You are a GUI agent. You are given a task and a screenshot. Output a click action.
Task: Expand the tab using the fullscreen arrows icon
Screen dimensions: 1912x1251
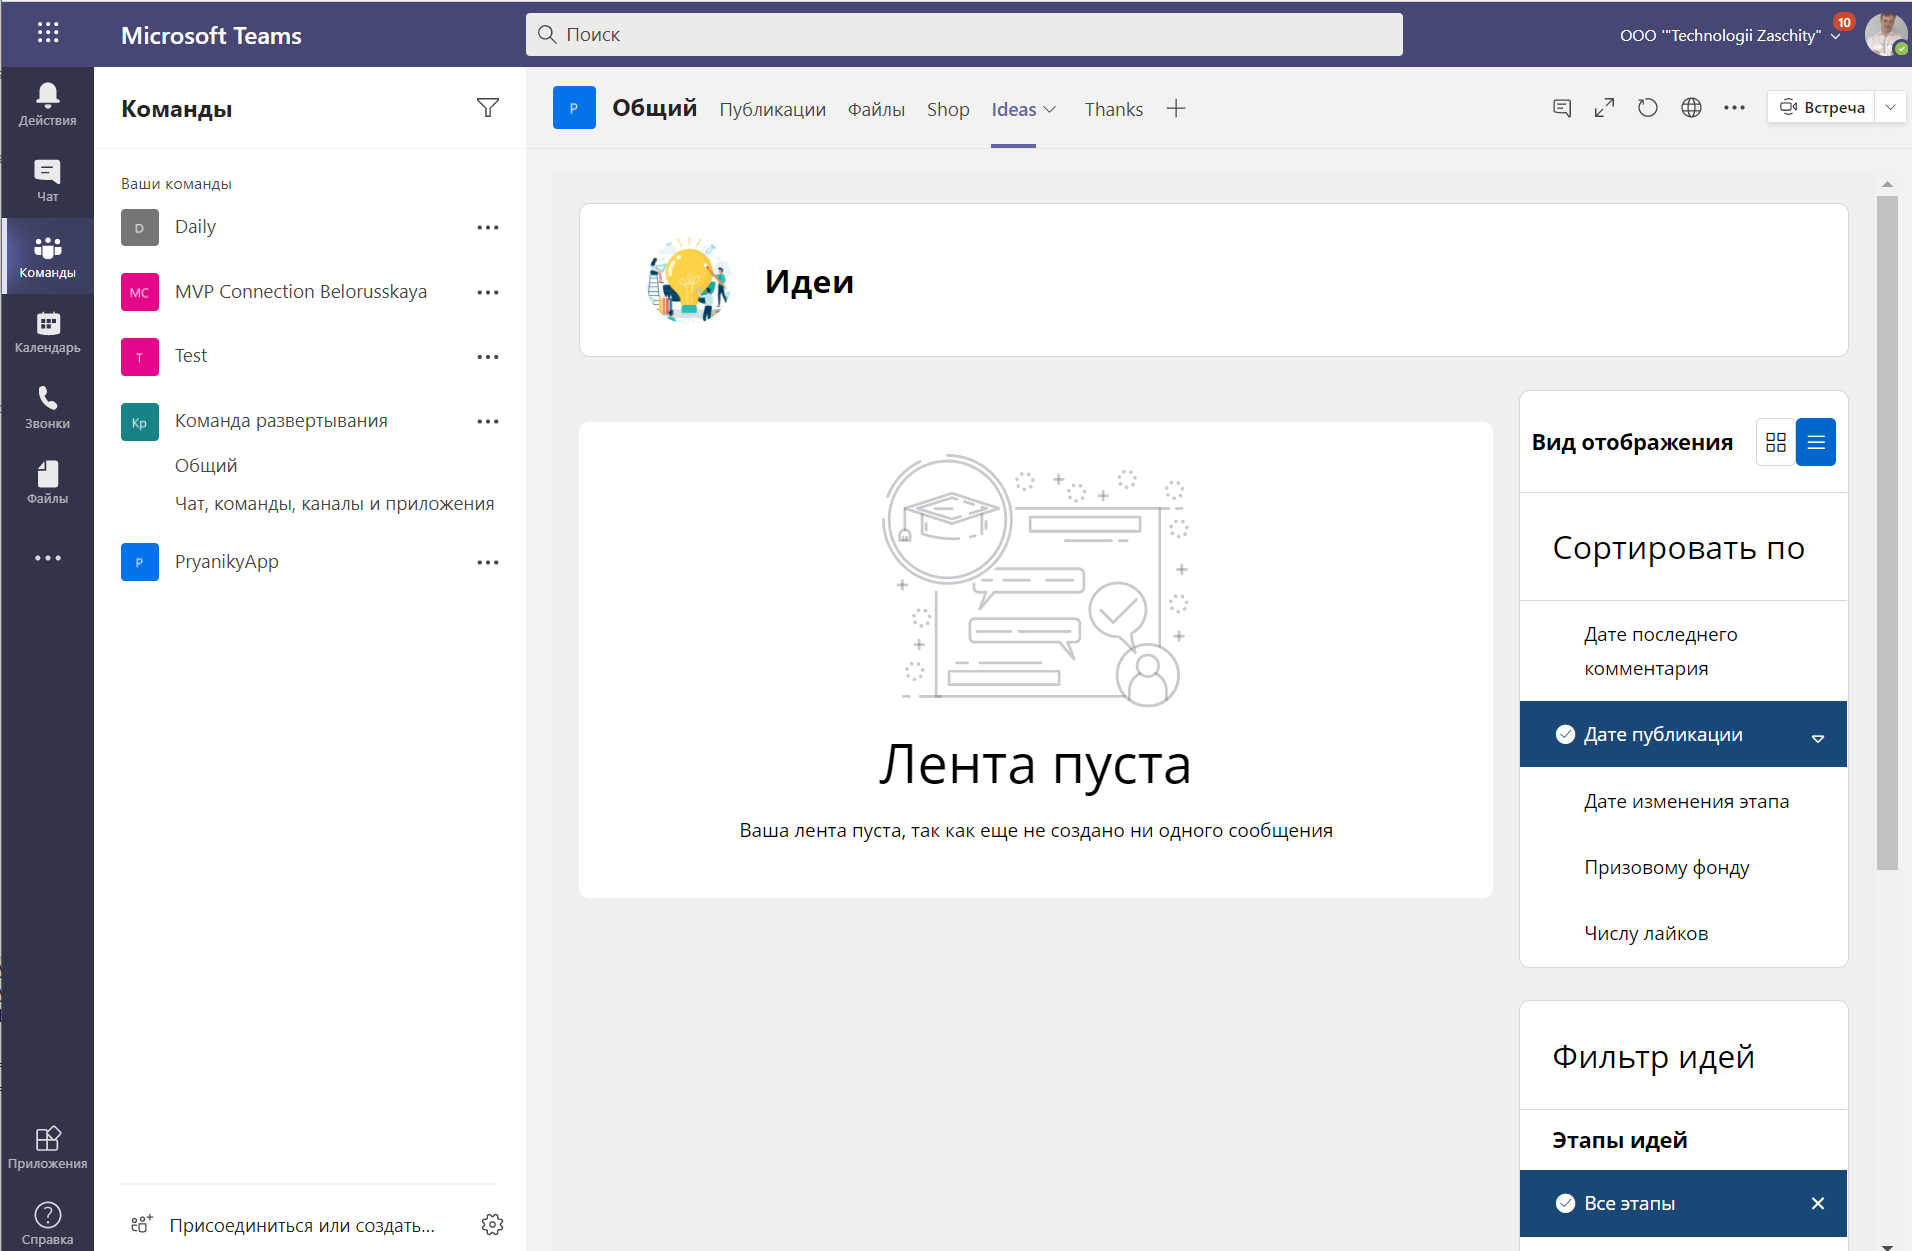pos(1605,108)
